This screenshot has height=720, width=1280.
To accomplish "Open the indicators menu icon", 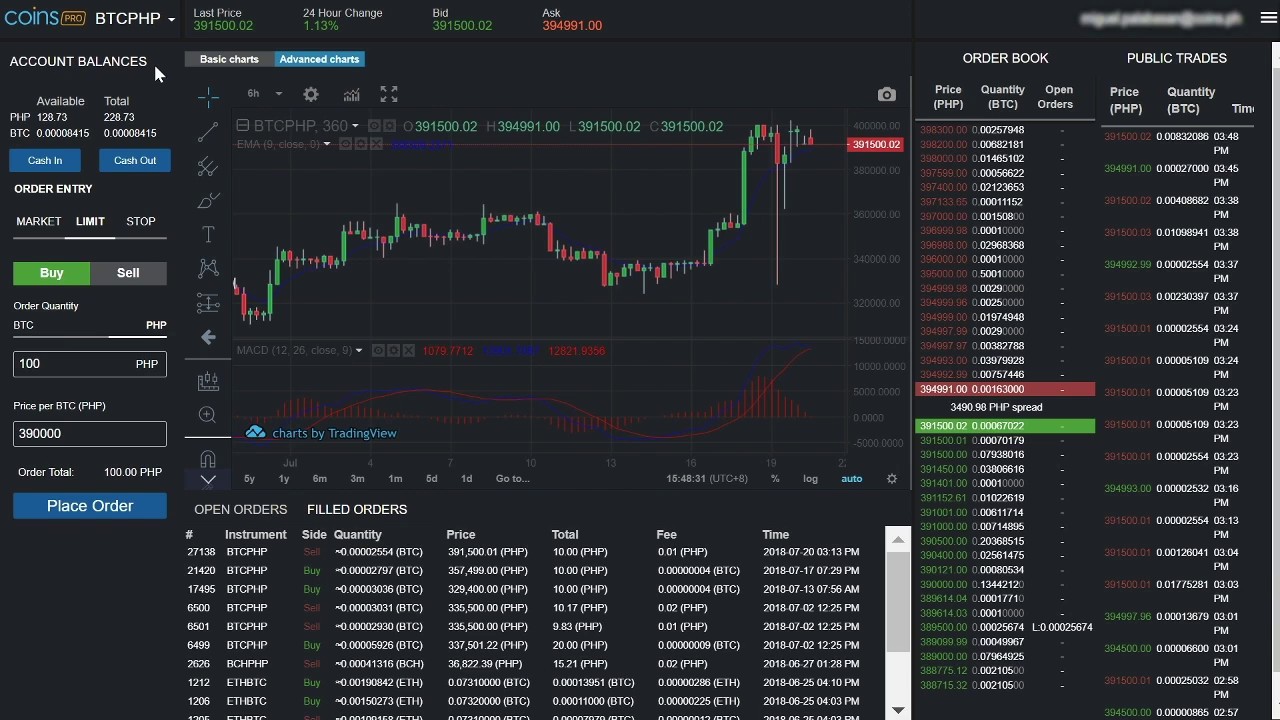I will click(x=351, y=94).
